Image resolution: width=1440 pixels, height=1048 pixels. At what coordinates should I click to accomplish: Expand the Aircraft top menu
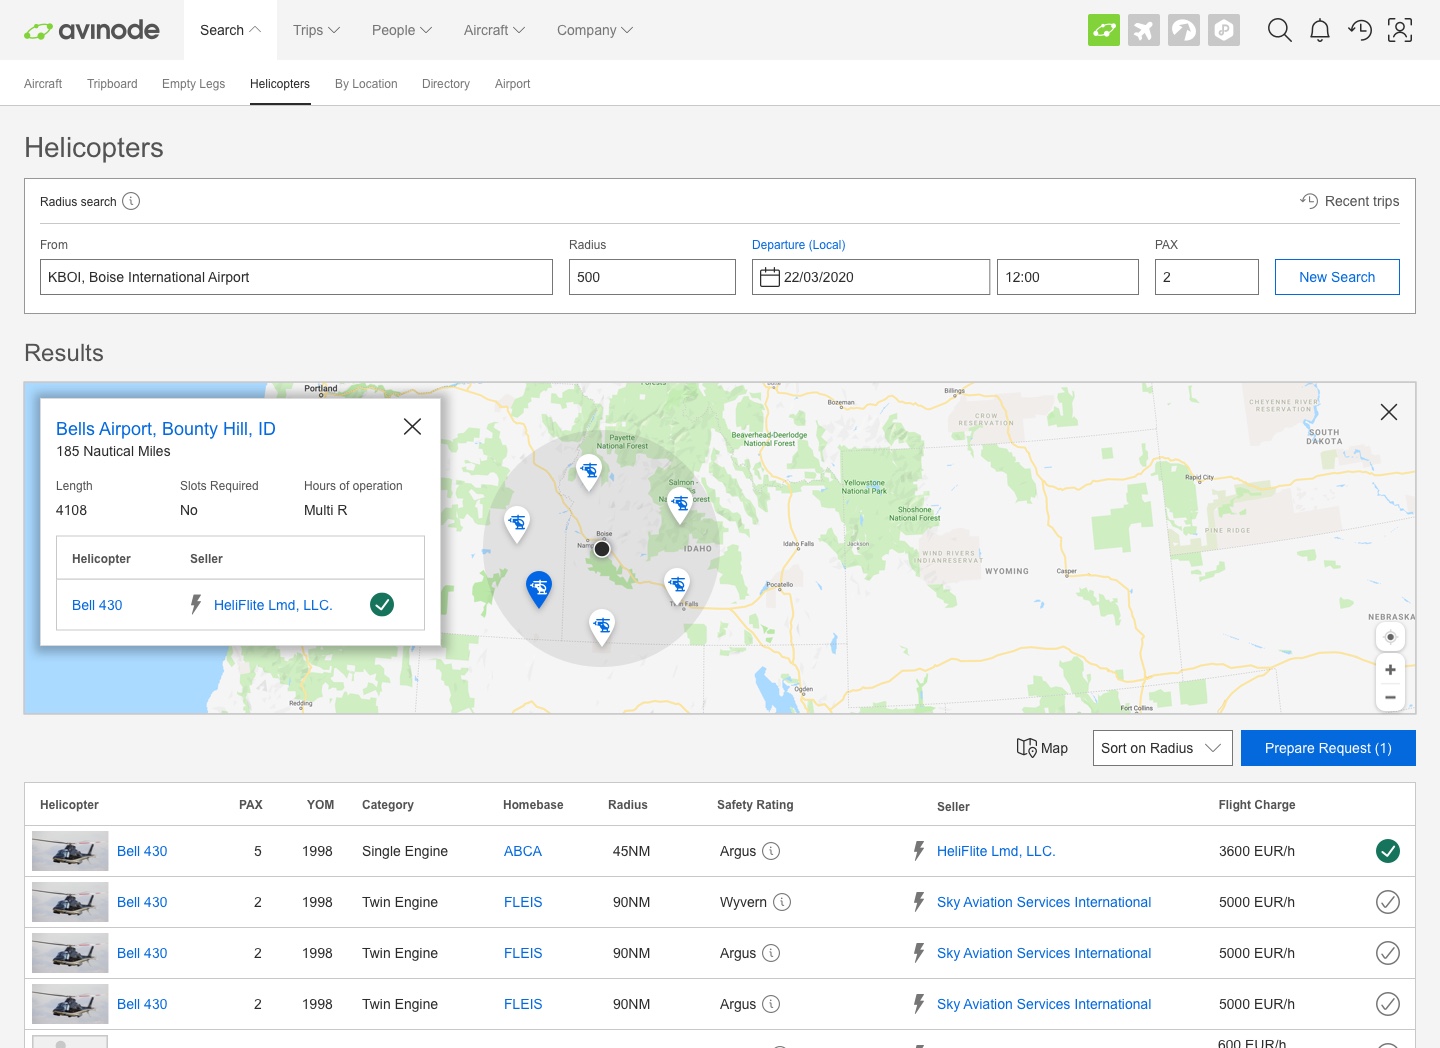pyautogui.click(x=494, y=30)
